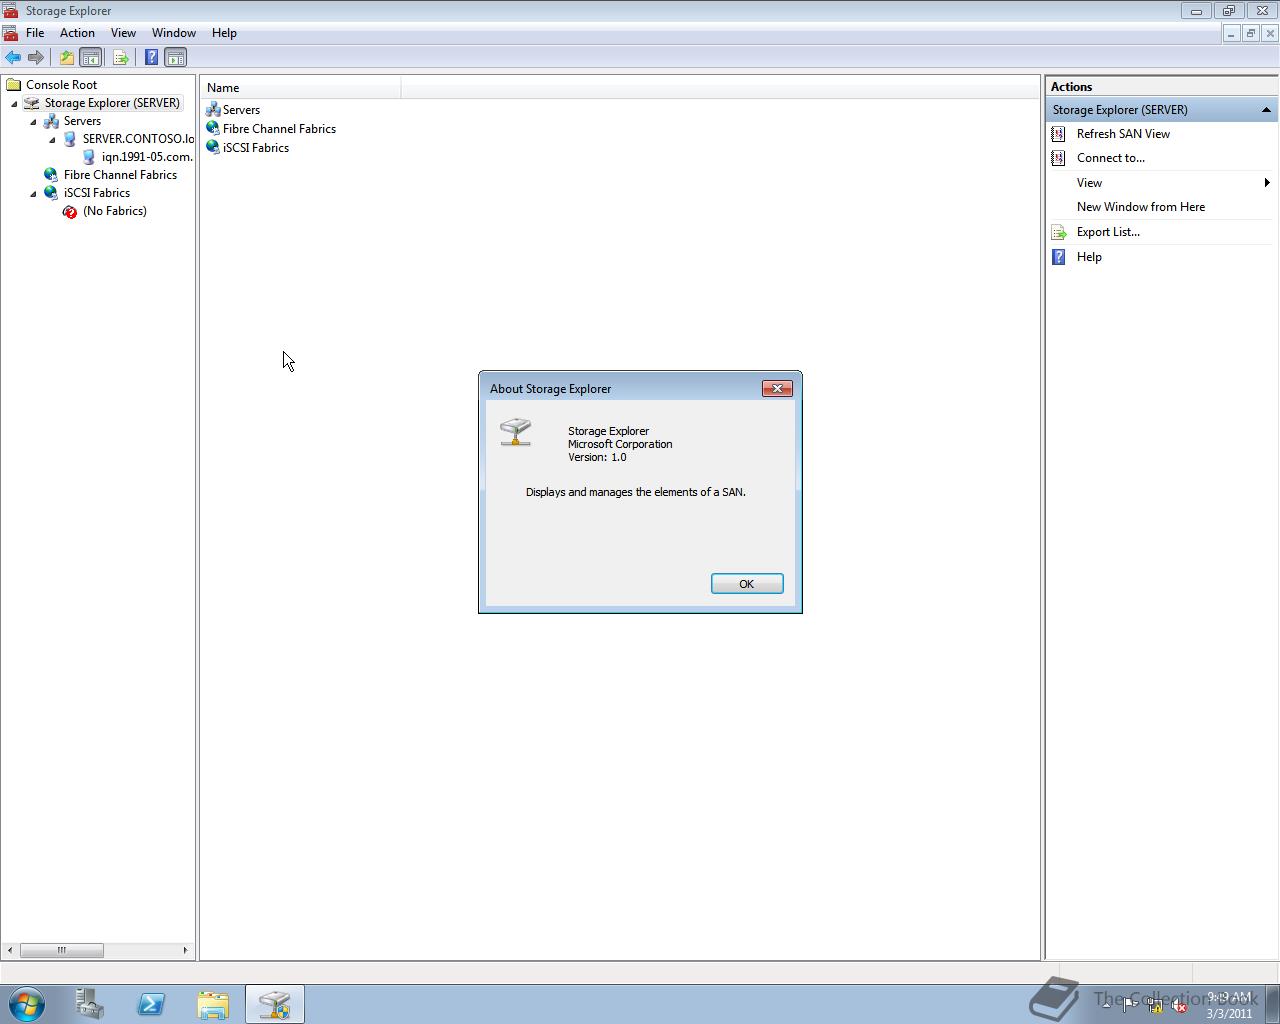Close the About Storage Explorer dialog
Image resolution: width=1280 pixels, height=1024 pixels.
coord(777,389)
